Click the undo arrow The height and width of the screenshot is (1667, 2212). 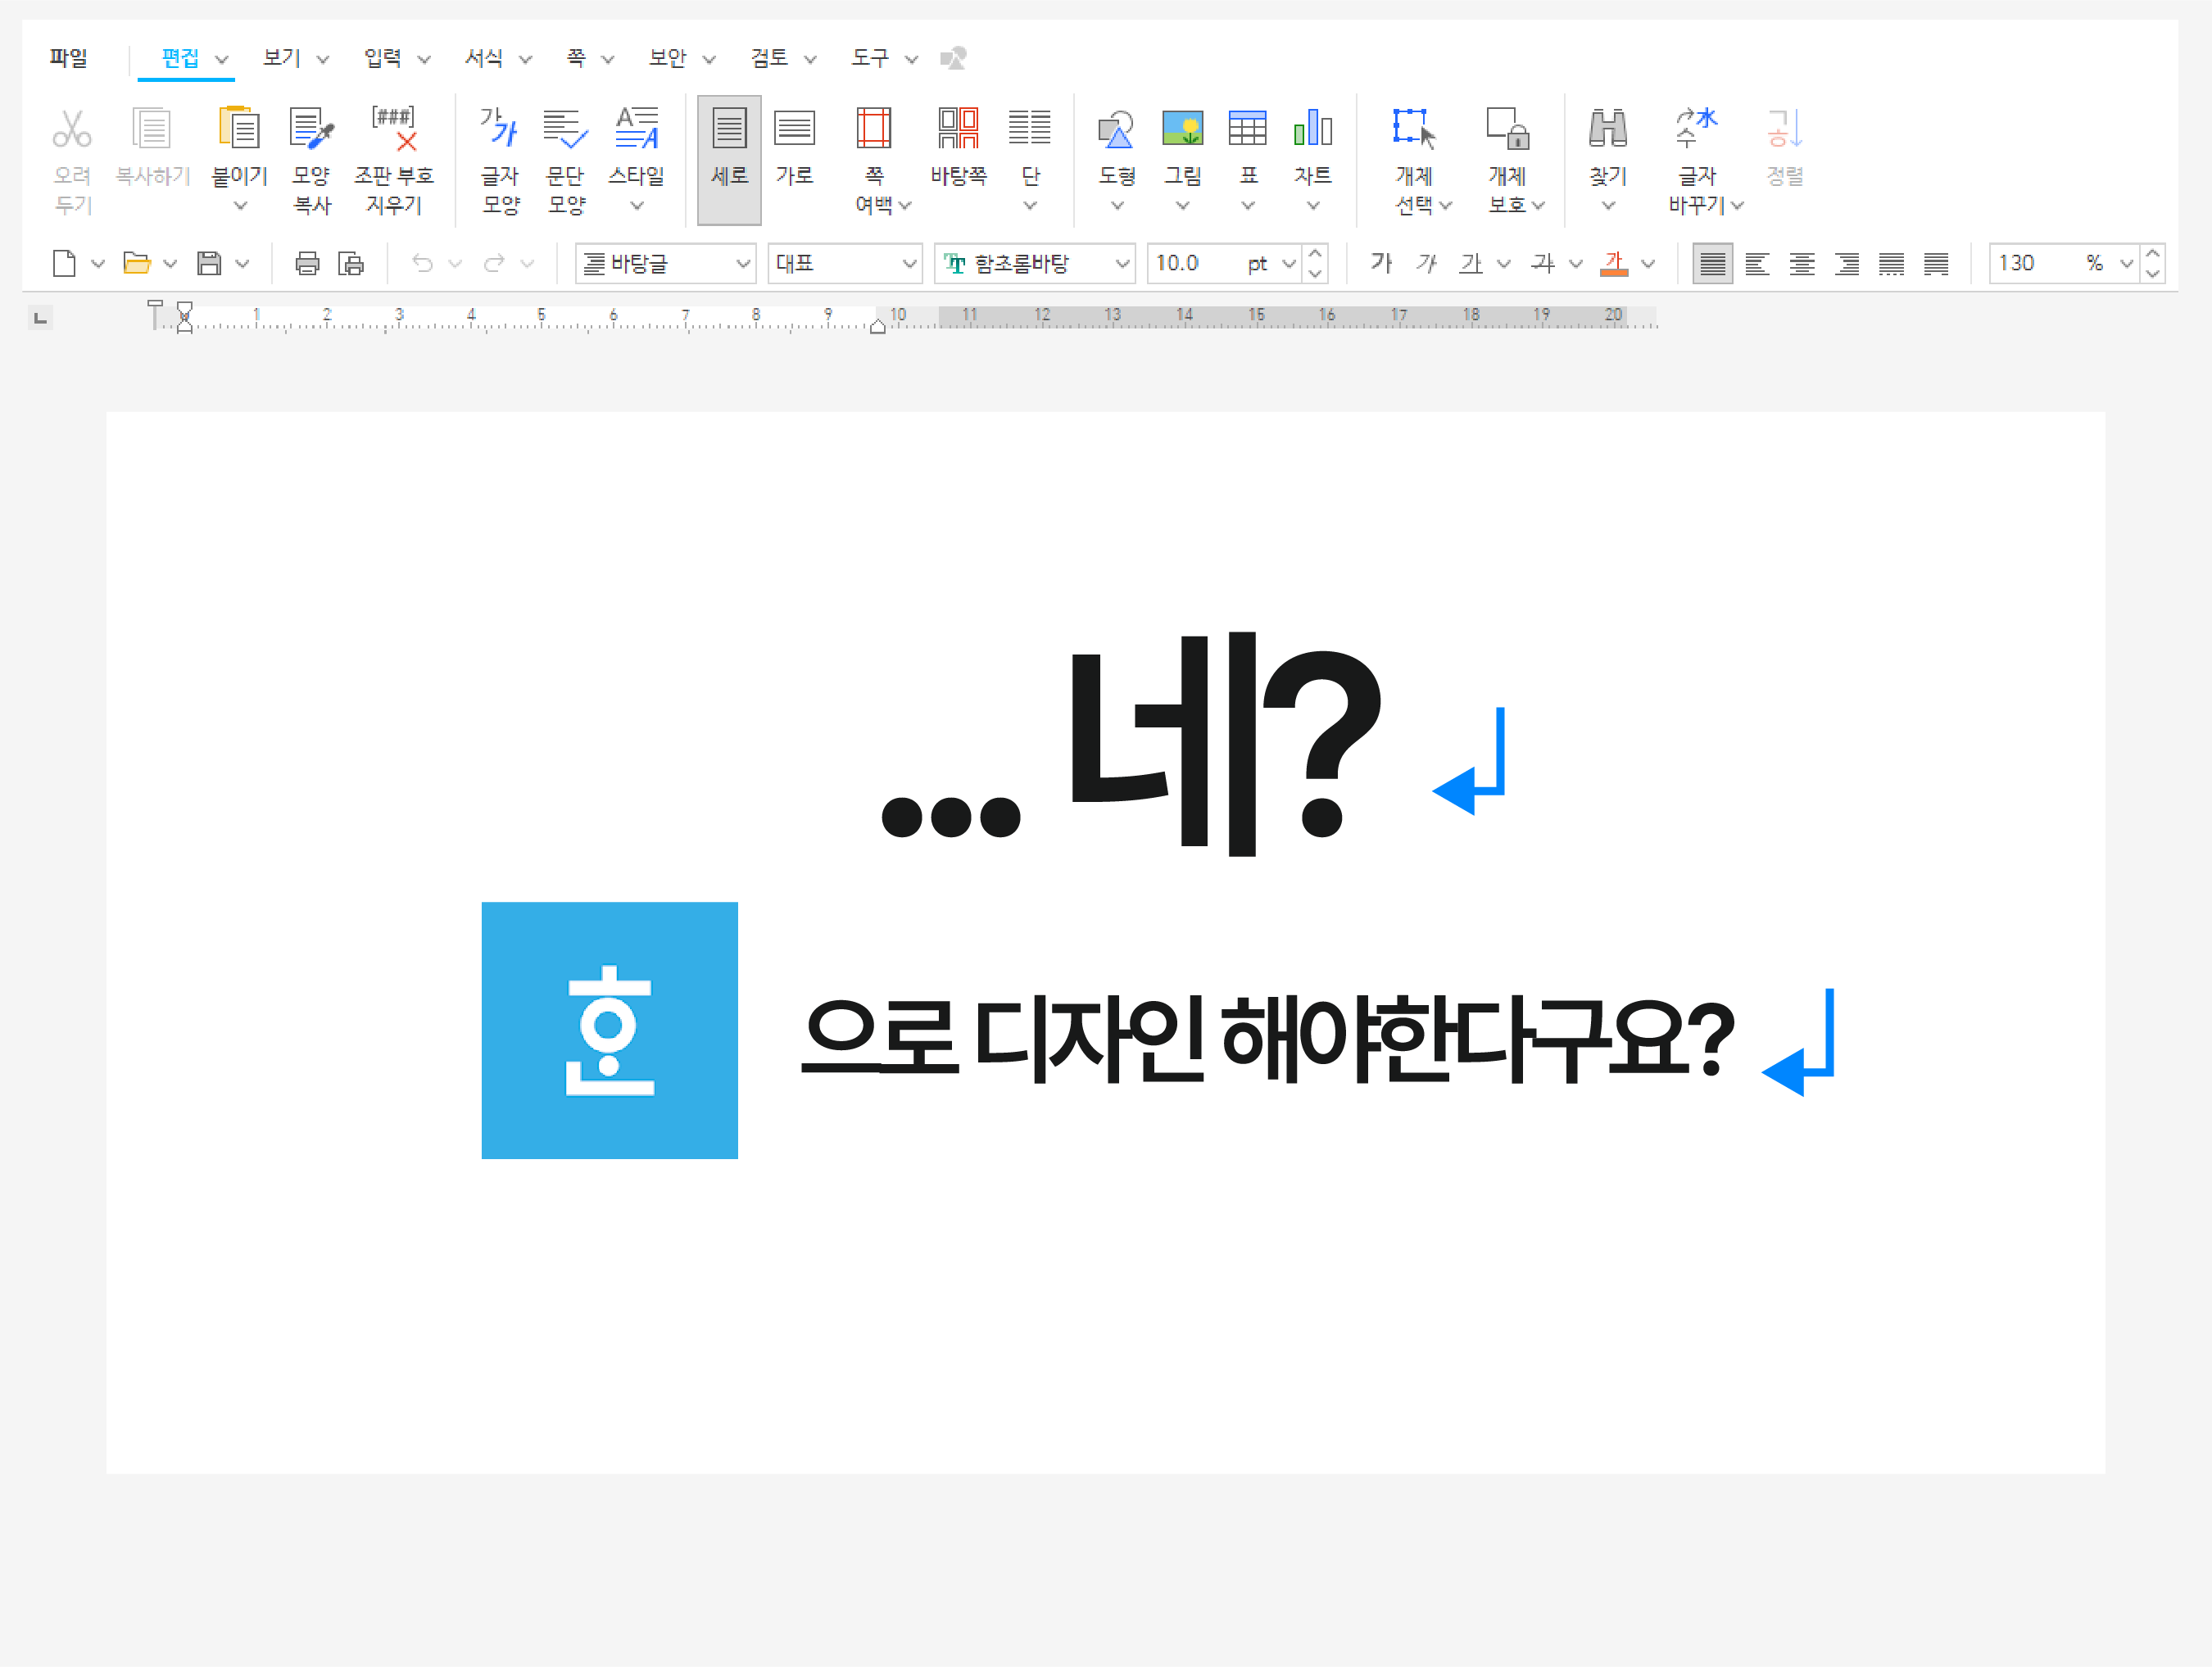click(x=422, y=263)
